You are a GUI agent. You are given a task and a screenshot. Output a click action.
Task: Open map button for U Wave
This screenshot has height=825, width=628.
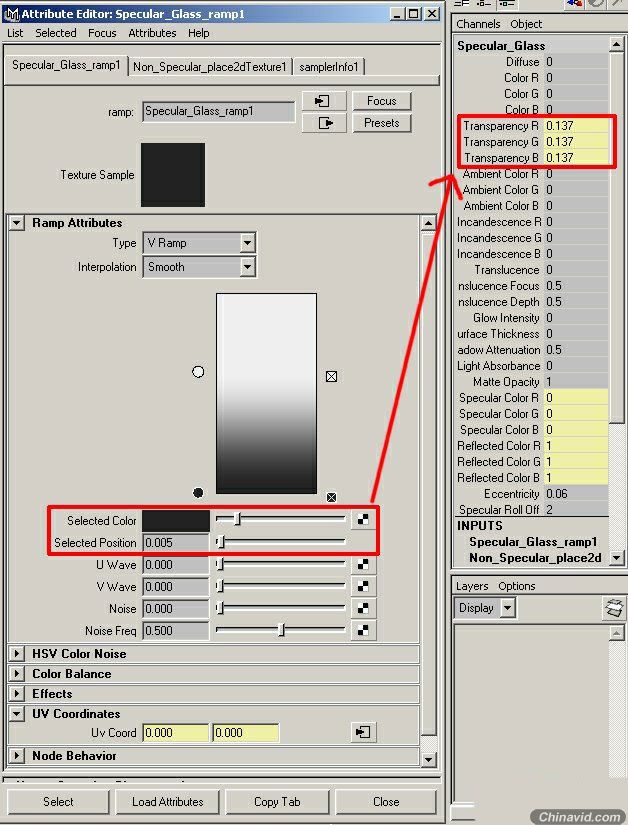coord(363,565)
